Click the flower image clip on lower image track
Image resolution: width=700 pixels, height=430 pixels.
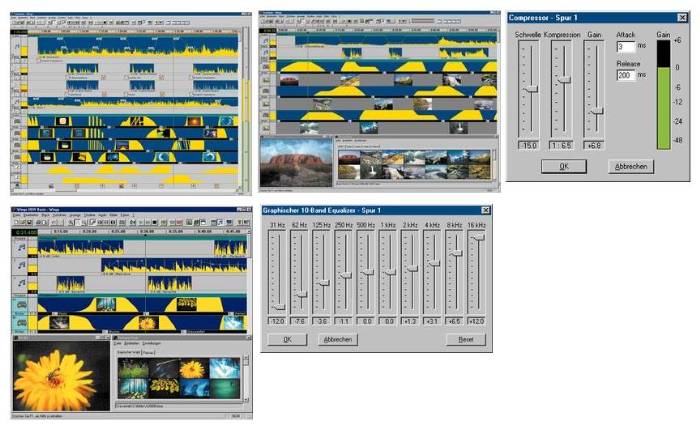(x=148, y=322)
